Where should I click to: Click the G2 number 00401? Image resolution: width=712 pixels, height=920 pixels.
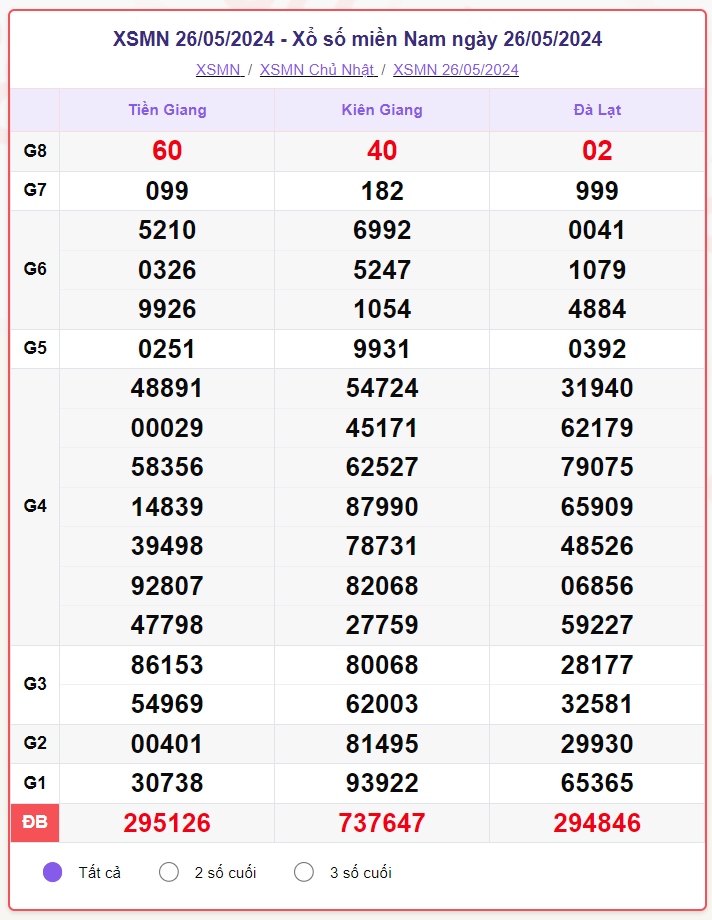tap(167, 744)
